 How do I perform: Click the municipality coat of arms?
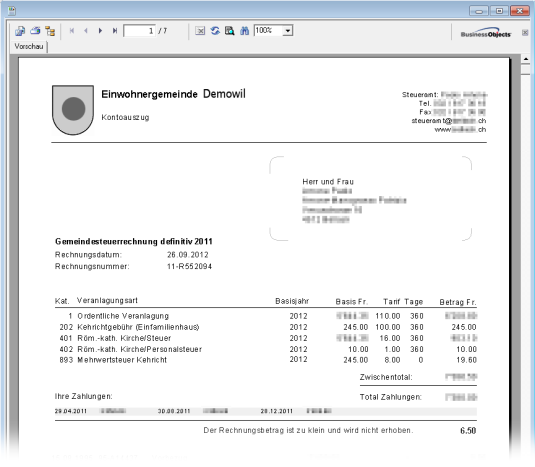(x=73, y=110)
